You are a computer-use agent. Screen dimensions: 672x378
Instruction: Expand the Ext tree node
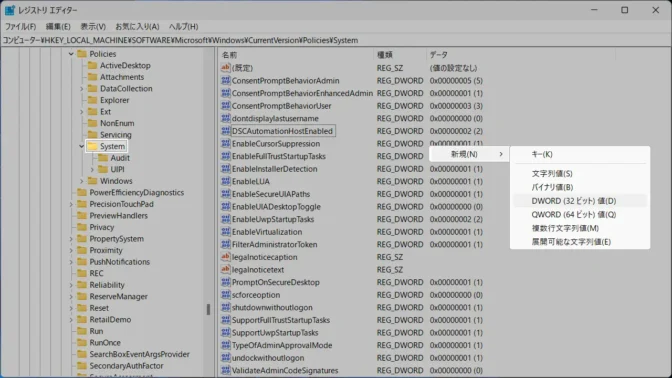pos(81,111)
